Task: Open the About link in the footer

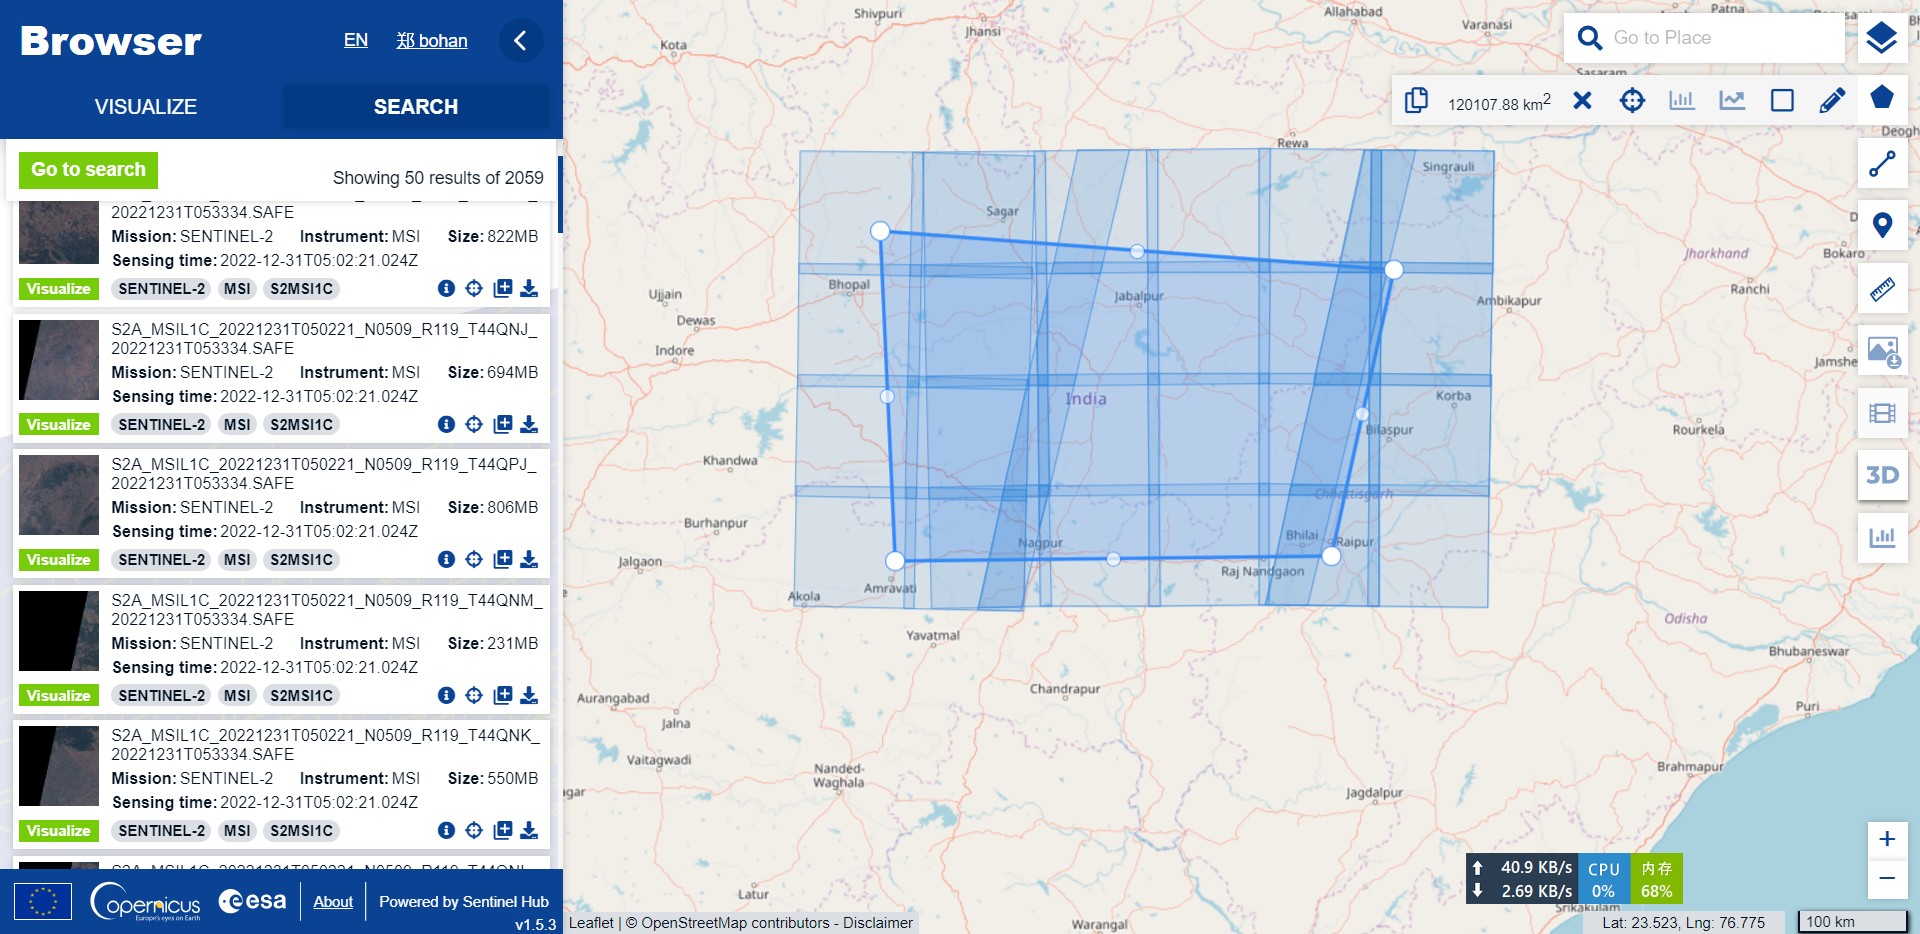Action: pos(333,902)
